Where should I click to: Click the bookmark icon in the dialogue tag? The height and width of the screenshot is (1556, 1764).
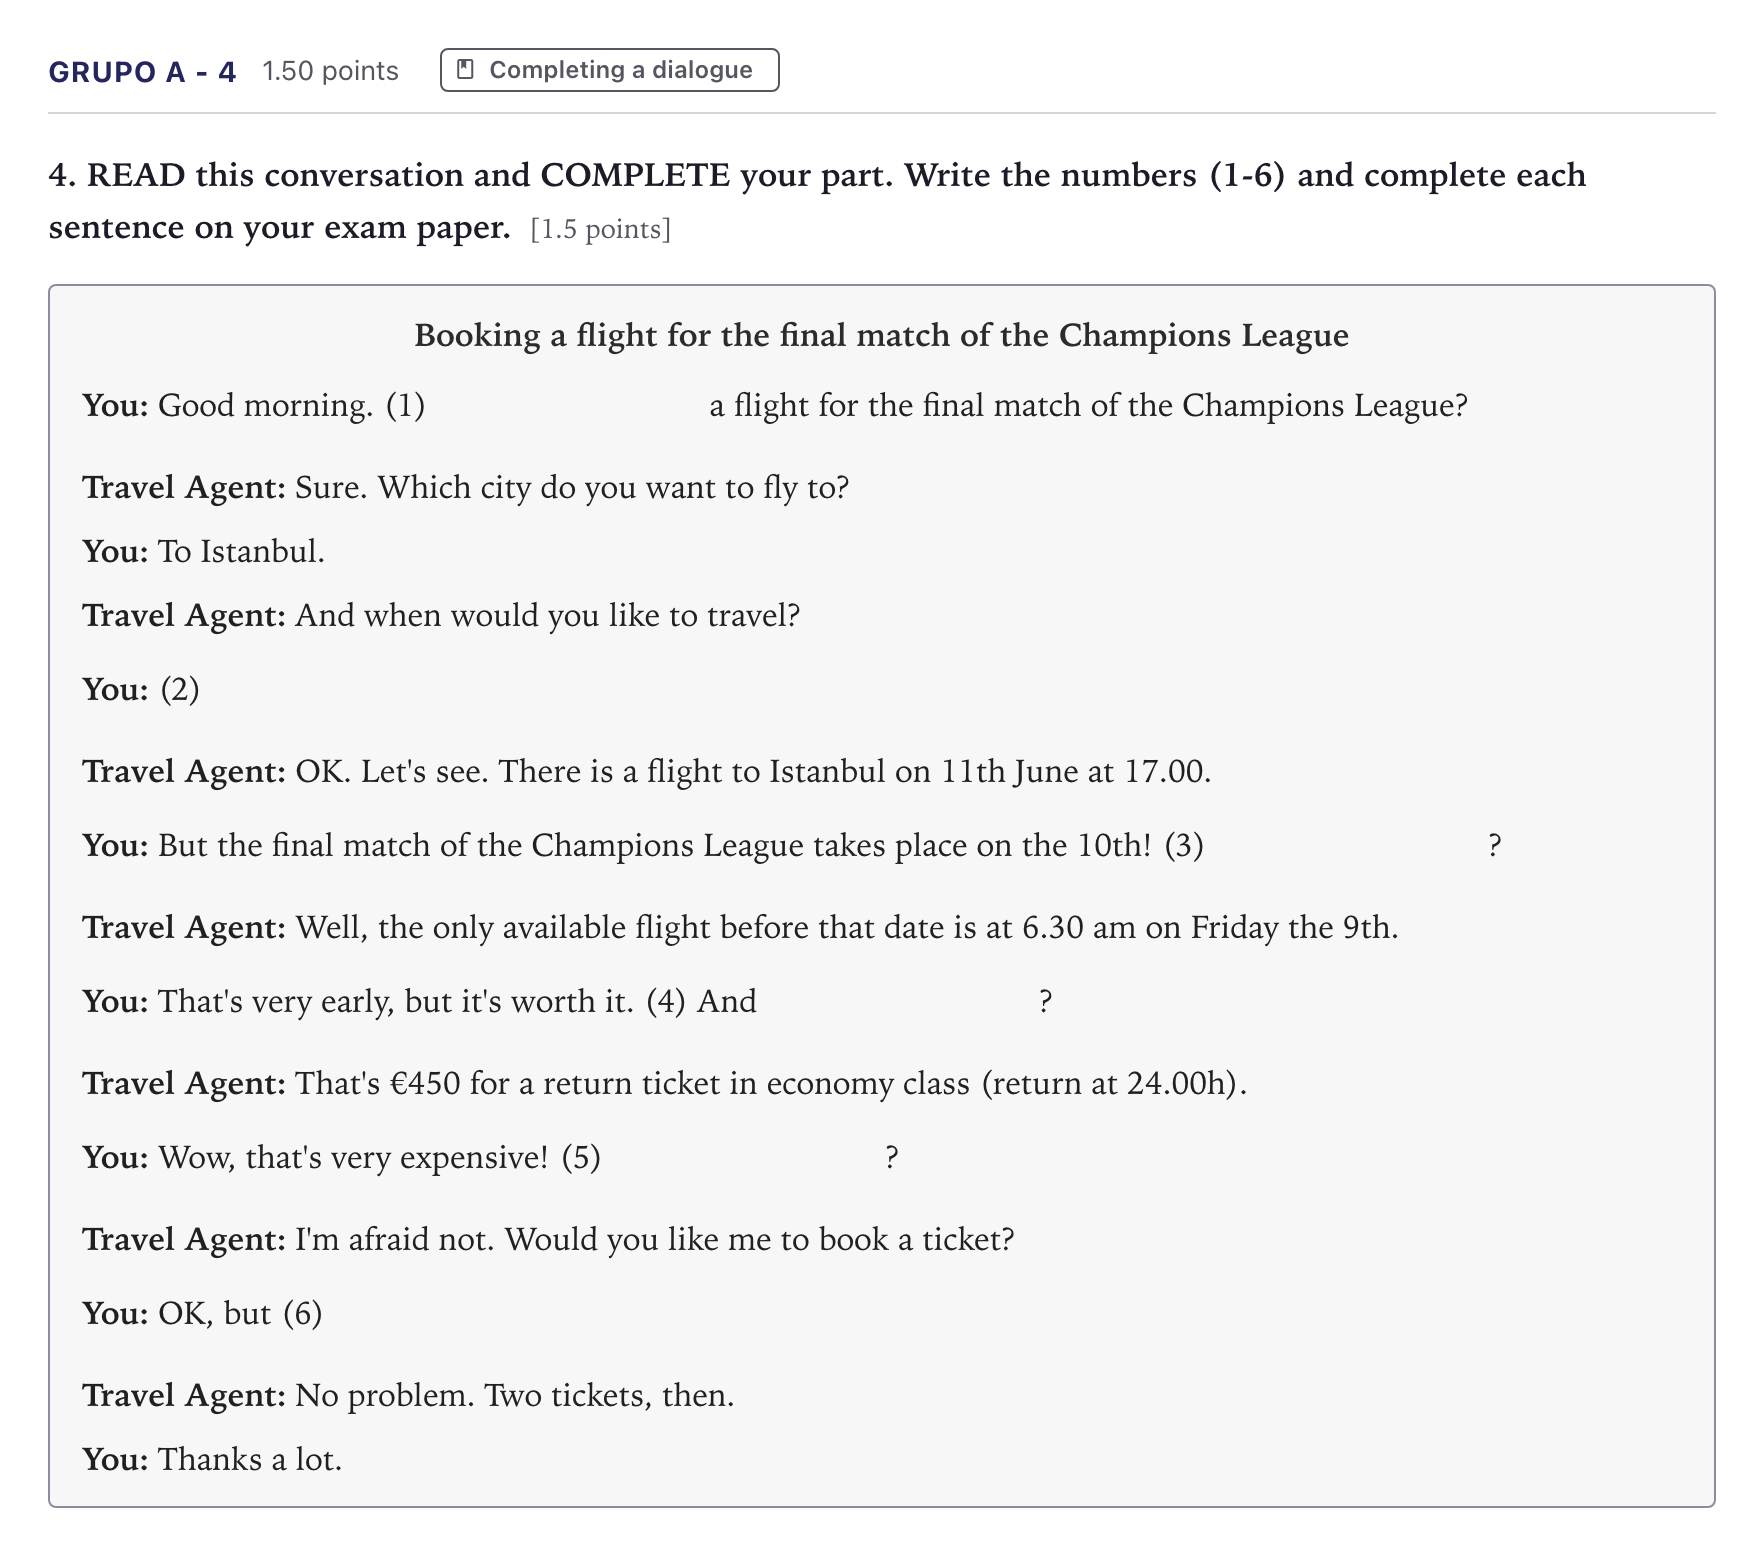tap(465, 69)
